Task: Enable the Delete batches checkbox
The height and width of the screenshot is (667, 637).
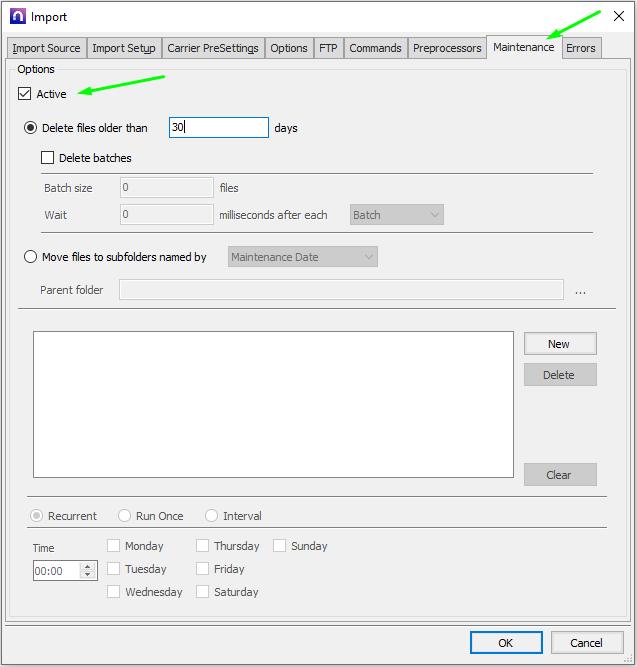Action: 47,158
